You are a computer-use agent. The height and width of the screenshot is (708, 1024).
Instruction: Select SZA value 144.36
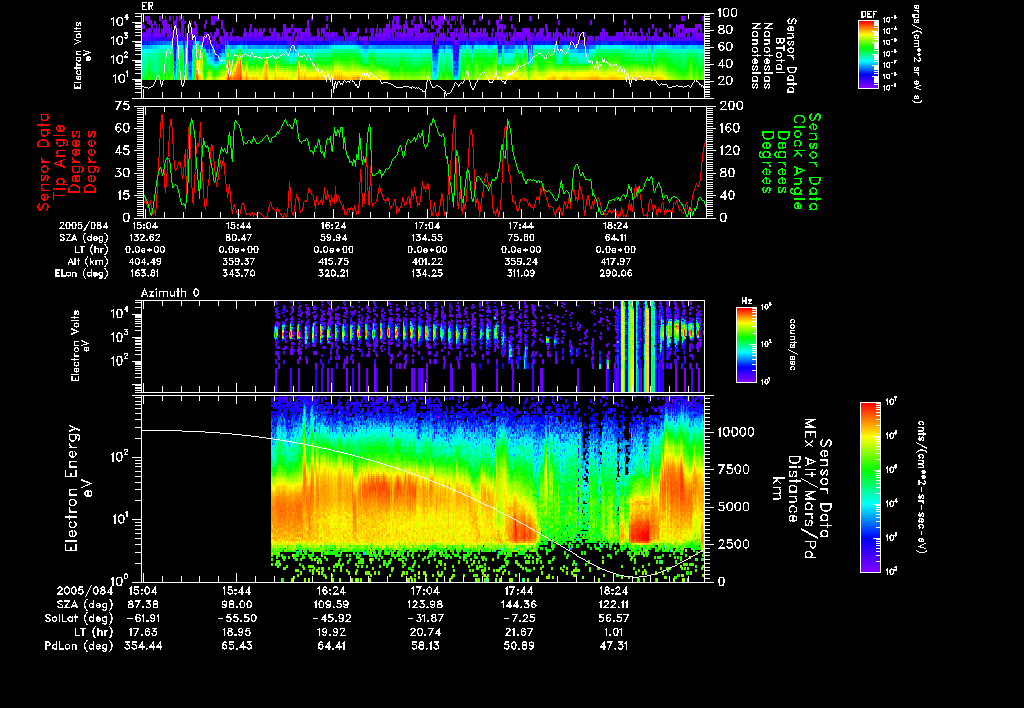pyautogui.click(x=519, y=604)
